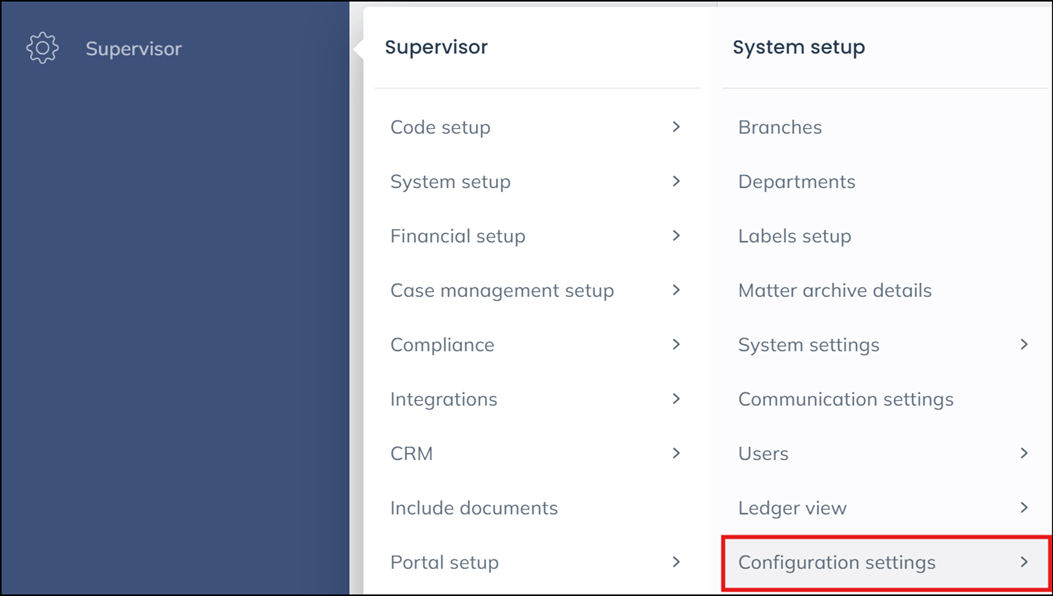Open Code setup from the Supervisor menu

click(x=440, y=127)
